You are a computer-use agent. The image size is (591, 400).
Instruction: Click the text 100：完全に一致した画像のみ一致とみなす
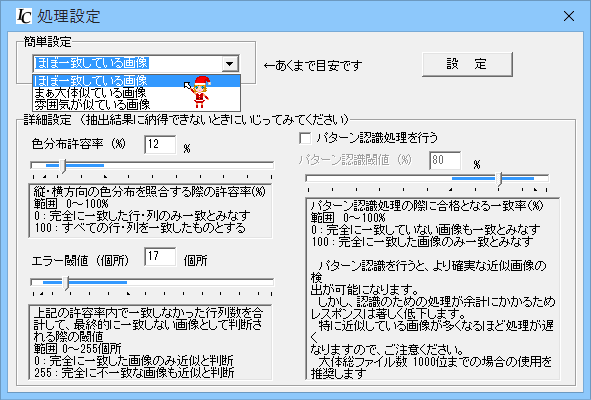pos(423,242)
